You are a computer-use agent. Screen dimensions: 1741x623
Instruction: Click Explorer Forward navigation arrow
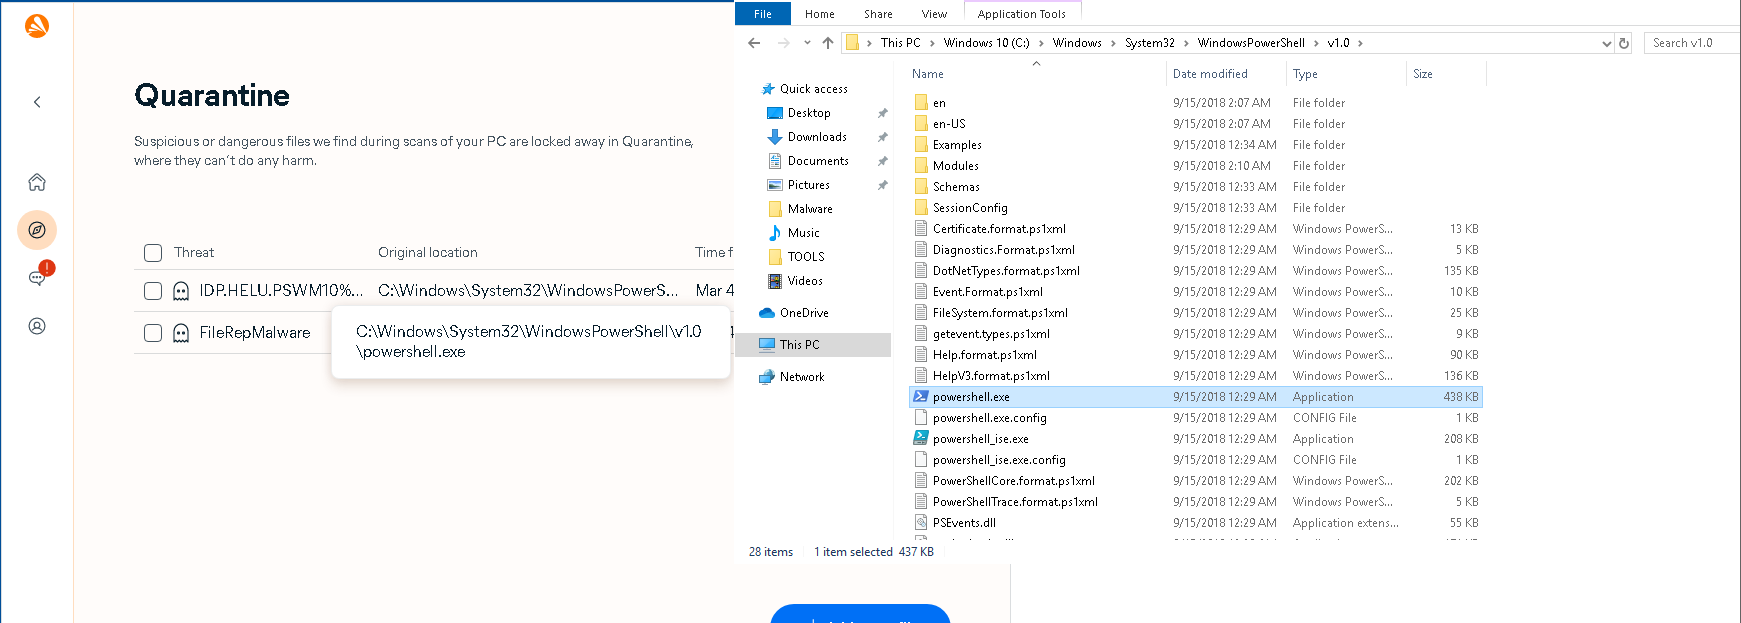click(x=783, y=43)
